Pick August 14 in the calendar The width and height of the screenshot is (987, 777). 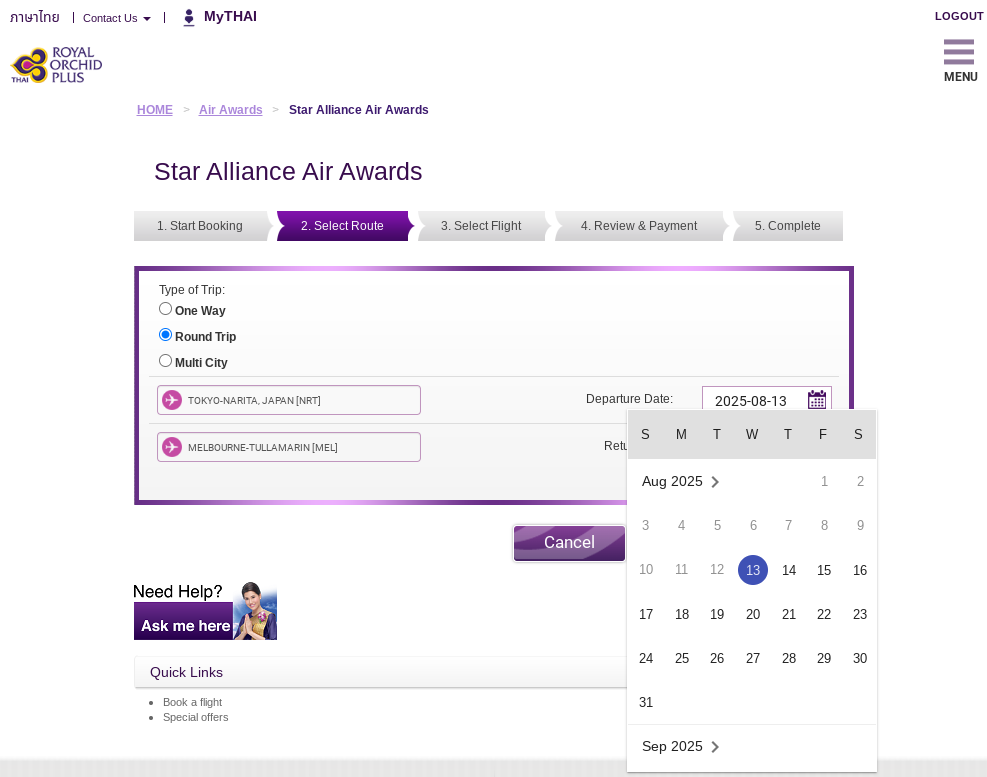[789, 570]
